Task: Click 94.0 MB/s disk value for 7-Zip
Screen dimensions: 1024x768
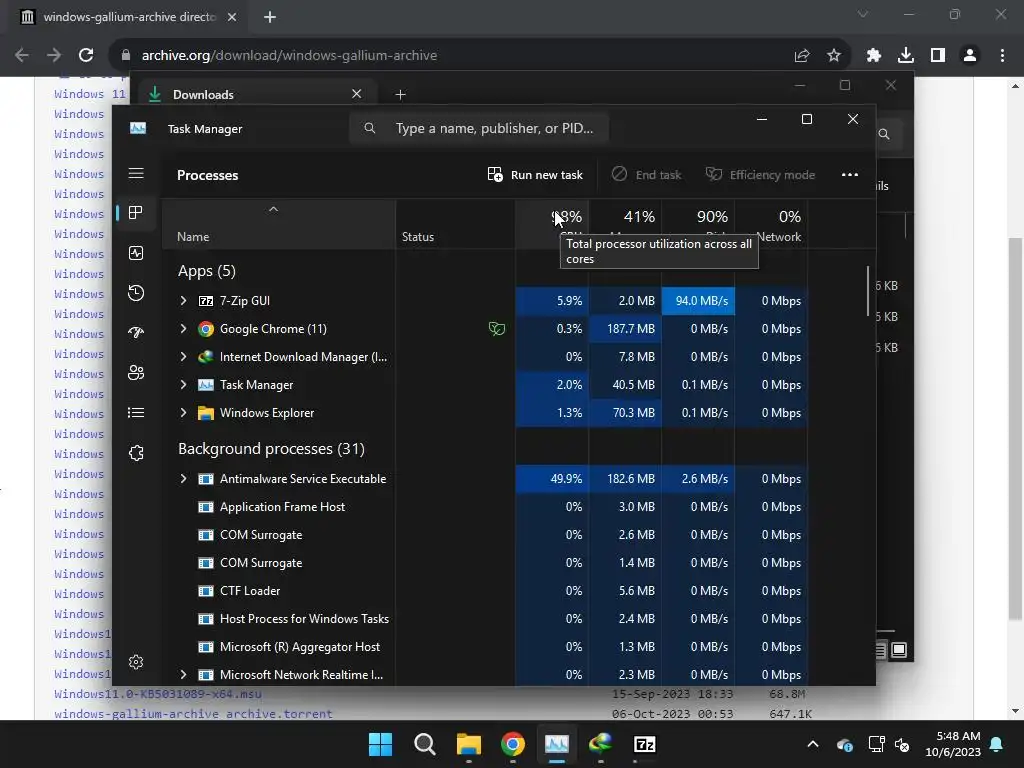Action: (698, 300)
